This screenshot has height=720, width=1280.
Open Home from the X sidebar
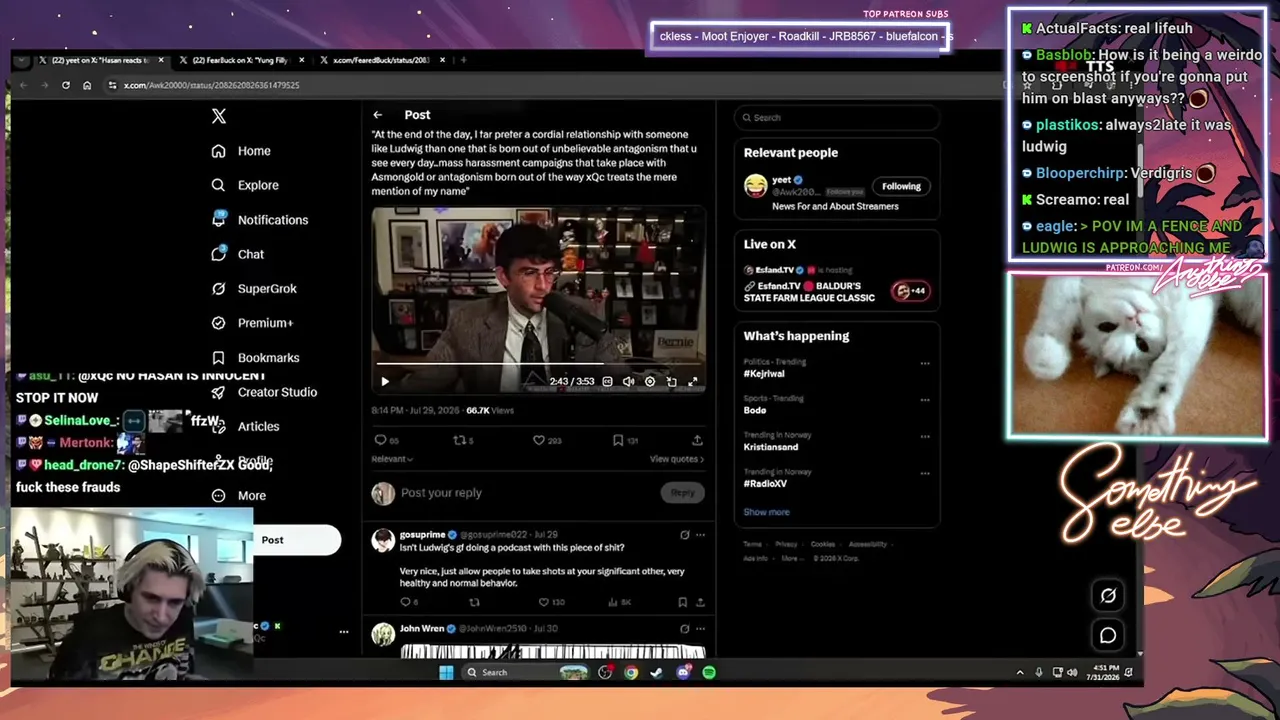tap(241, 151)
